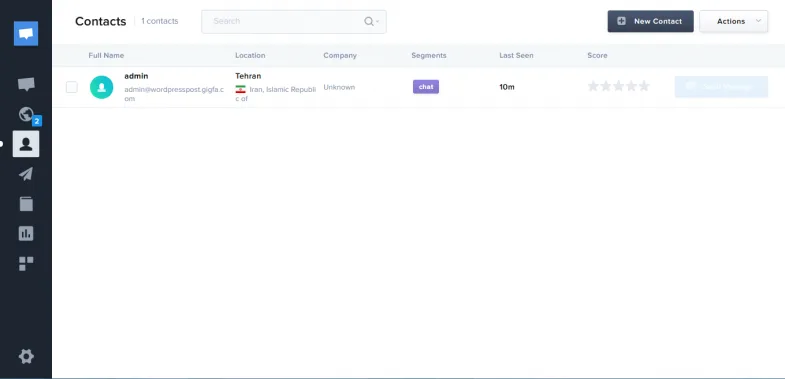Click the Location column header
785x379 pixels.
click(250, 56)
